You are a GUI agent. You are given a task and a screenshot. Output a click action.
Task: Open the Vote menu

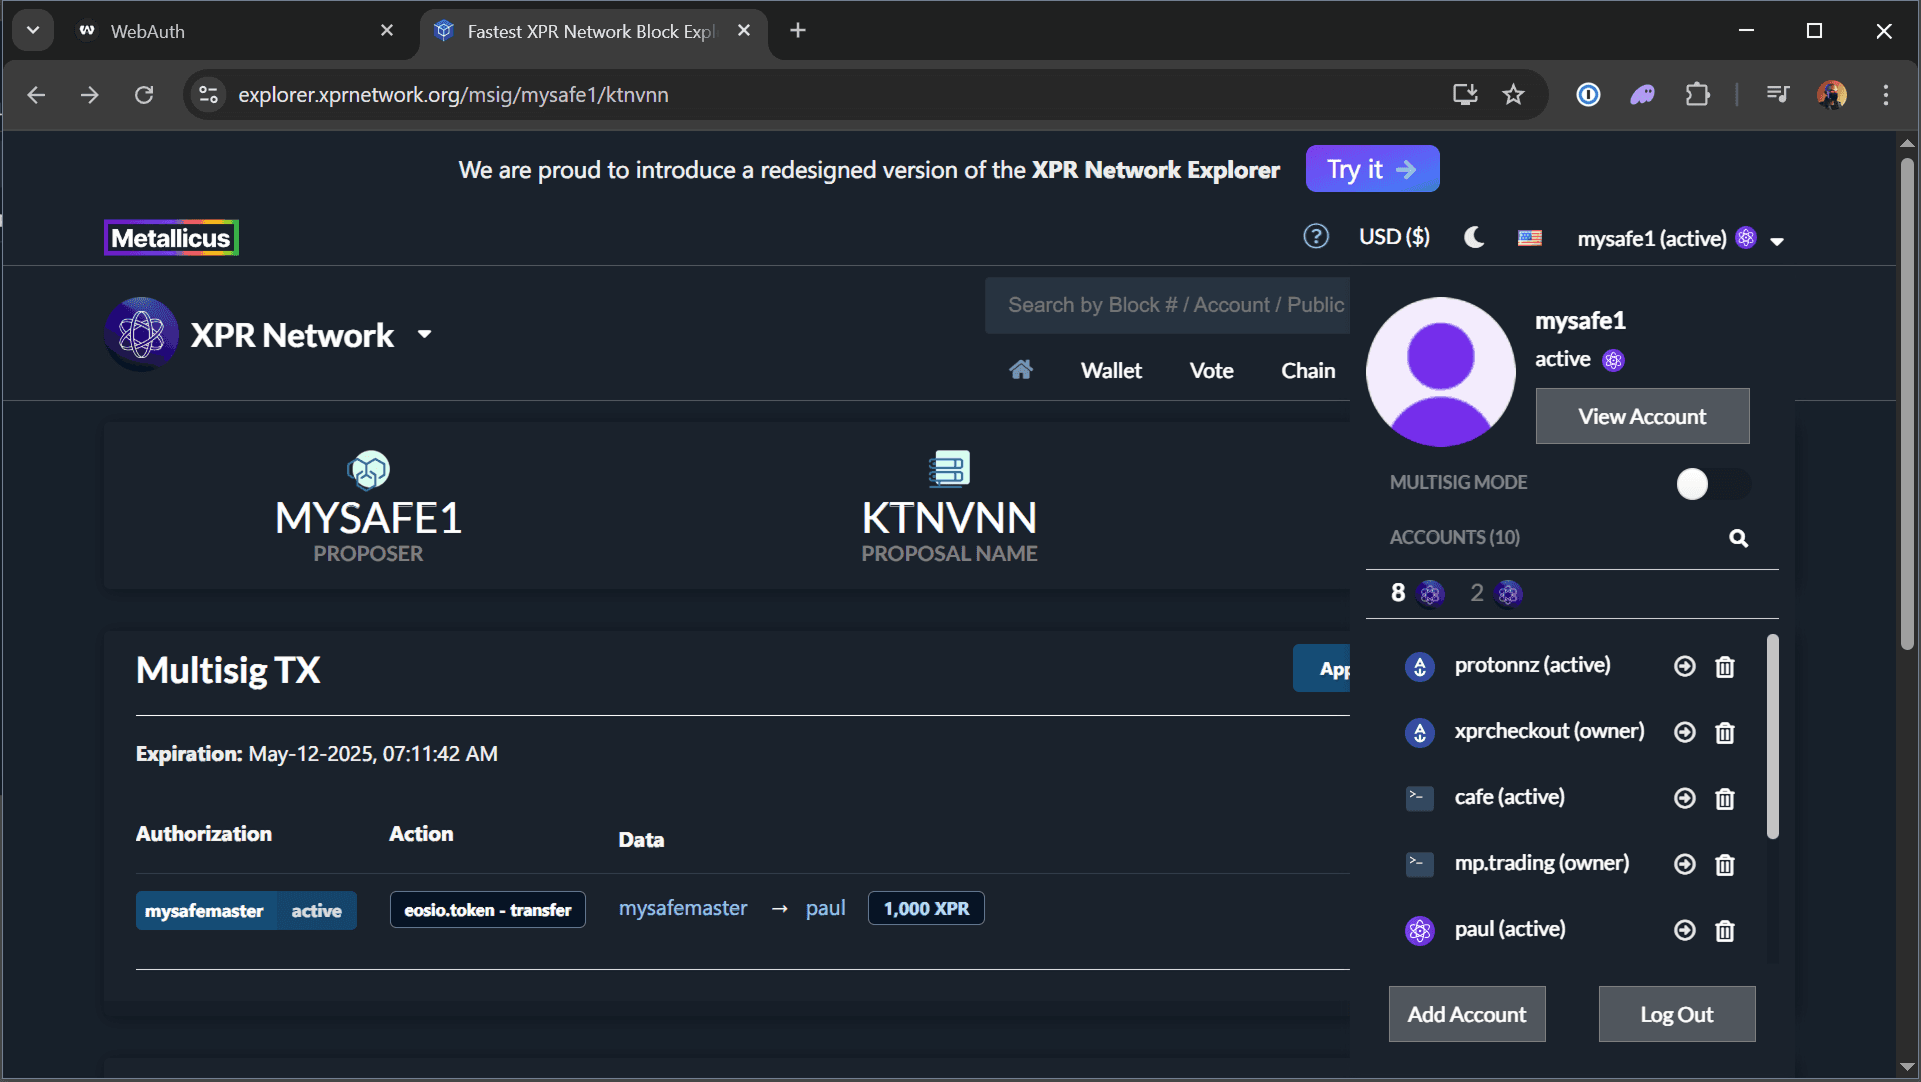click(1211, 370)
